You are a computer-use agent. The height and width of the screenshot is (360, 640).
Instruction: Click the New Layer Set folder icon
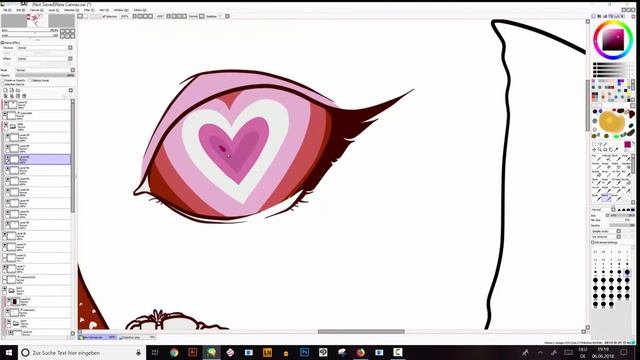(x=18, y=90)
